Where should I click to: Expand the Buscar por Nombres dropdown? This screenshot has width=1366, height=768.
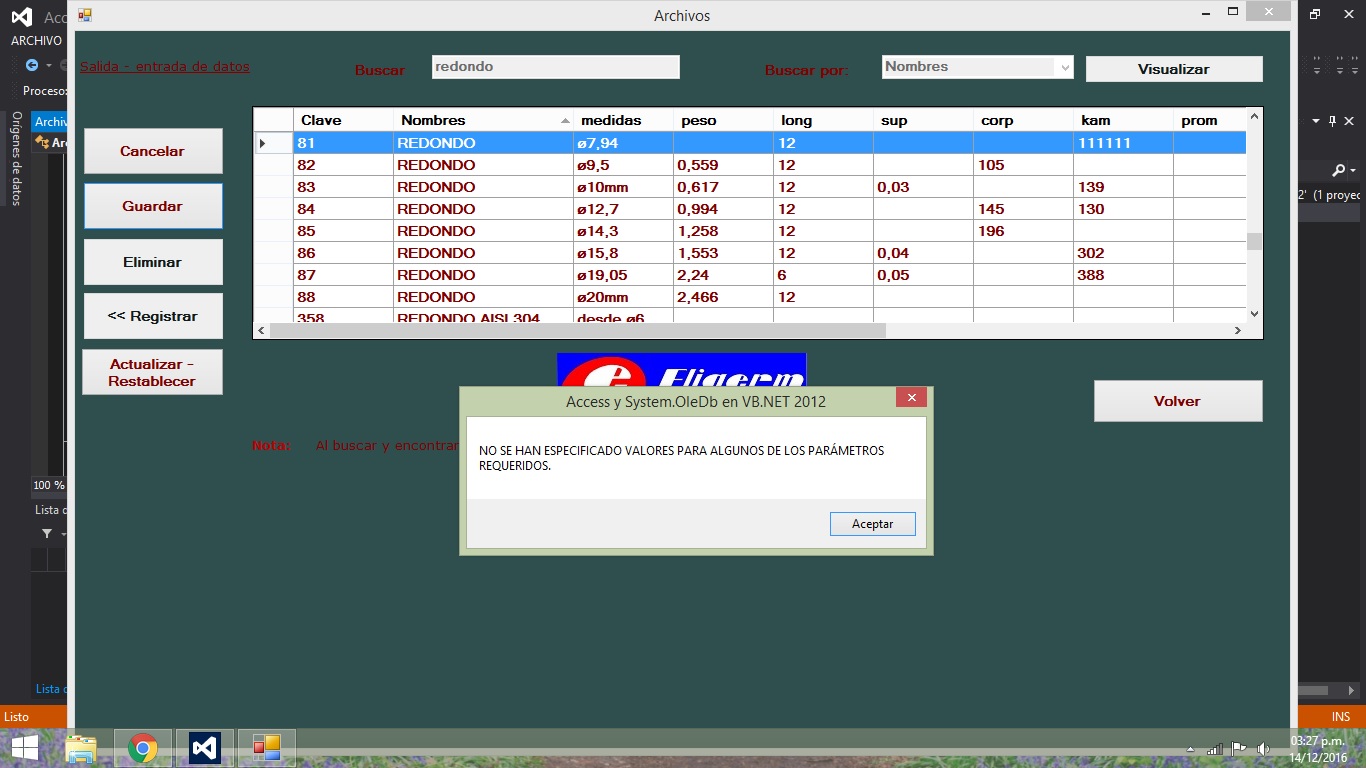[1065, 67]
